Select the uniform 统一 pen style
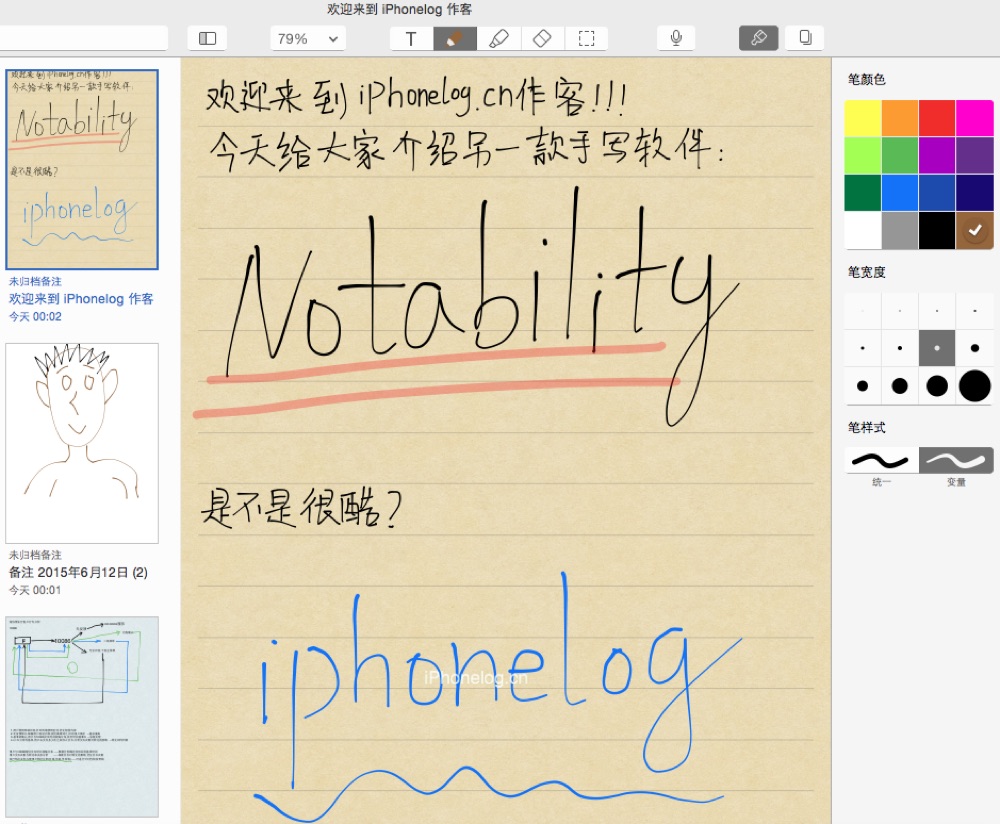Viewport: 1000px width, 824px height. coord(881,460)
